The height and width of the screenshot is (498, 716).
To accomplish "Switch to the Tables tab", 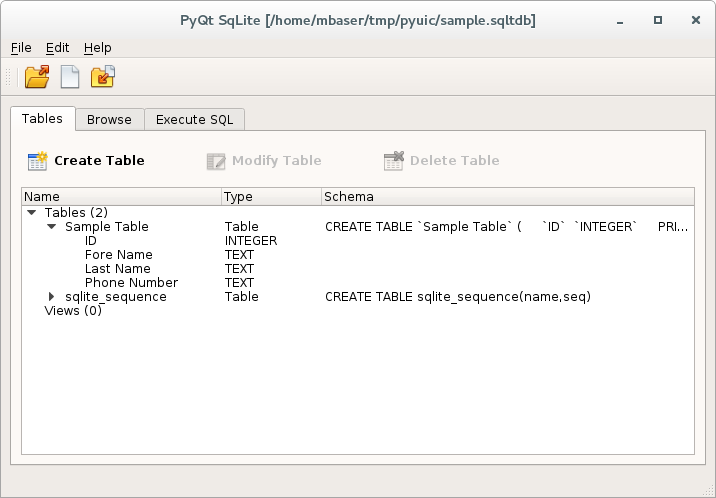I will click(42, 119).
